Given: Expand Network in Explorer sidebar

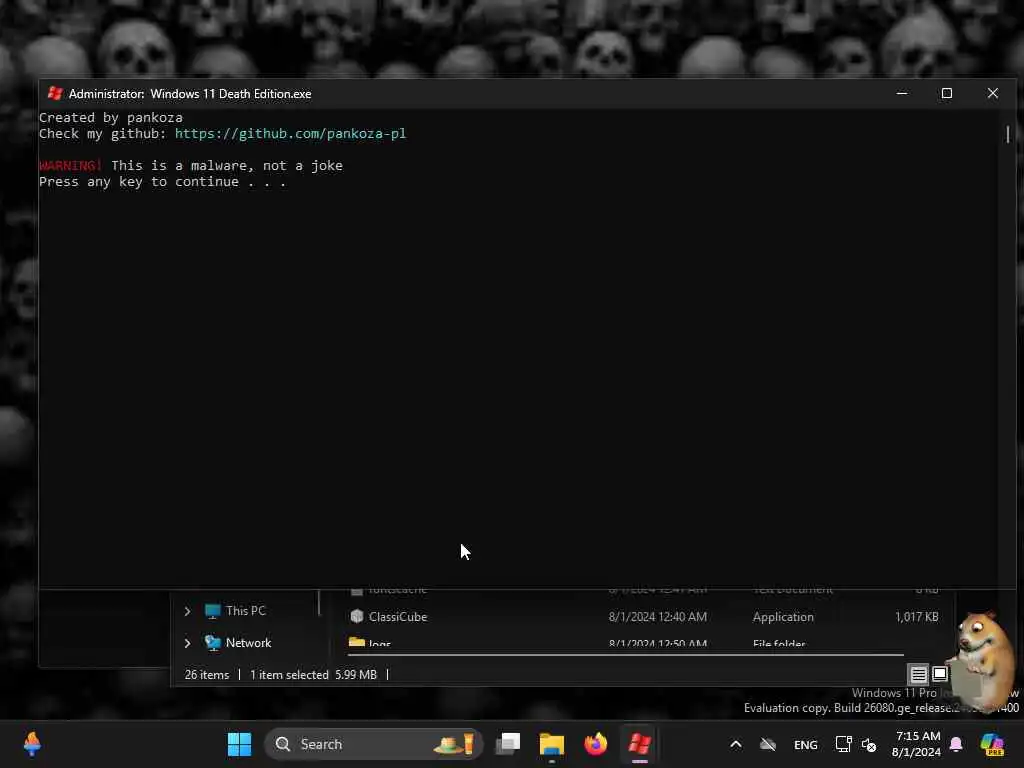Looking at the screenshot, I should [187, 643].
